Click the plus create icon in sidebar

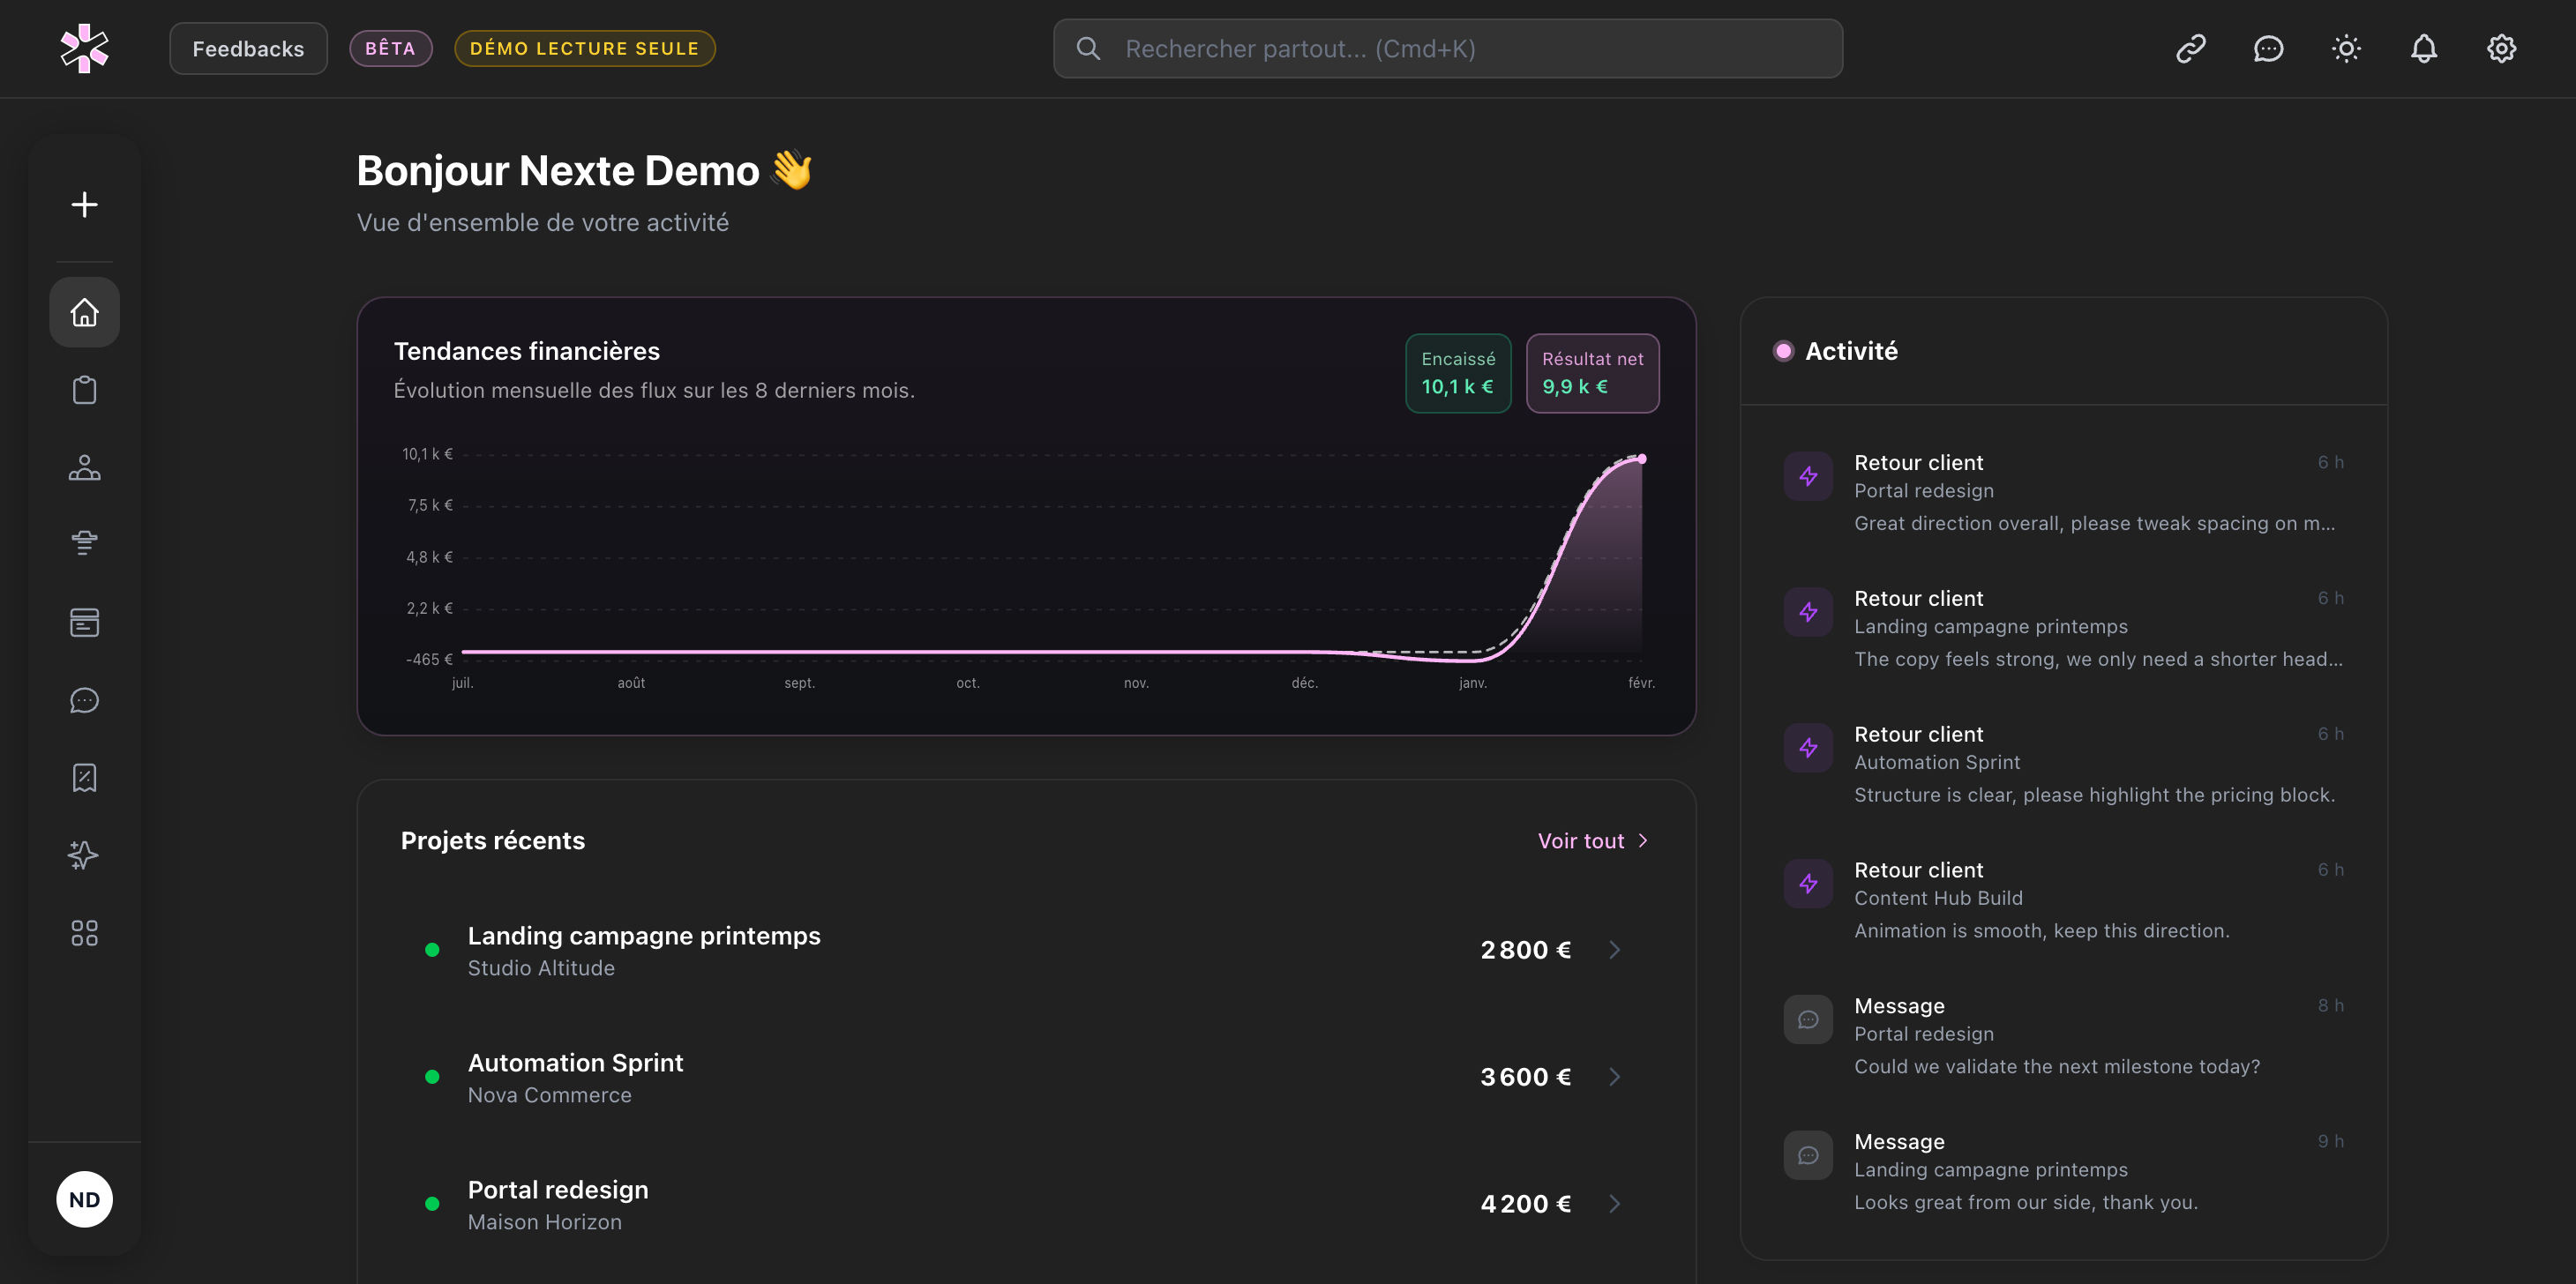point(84,205)
